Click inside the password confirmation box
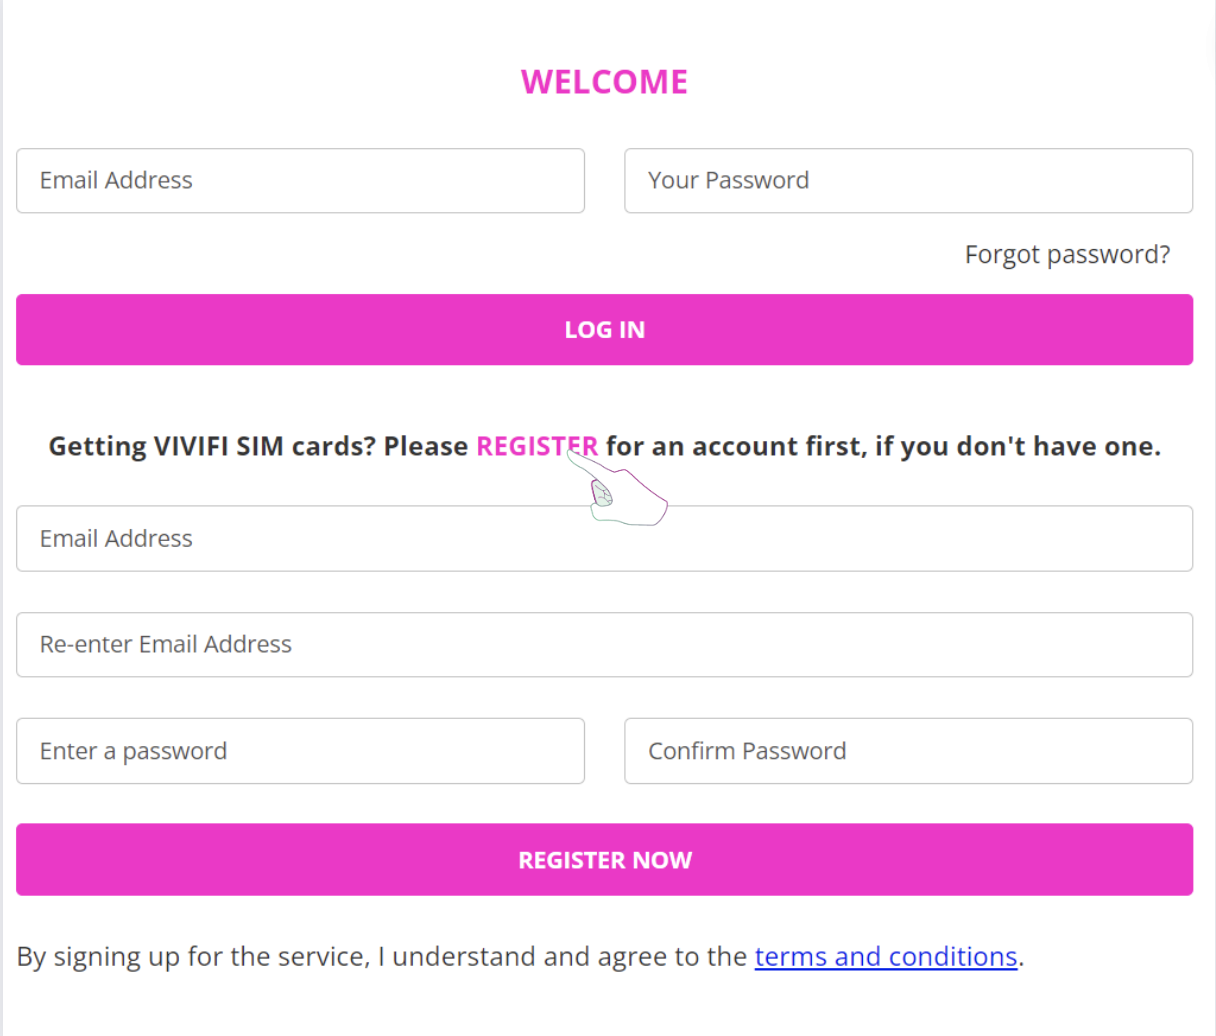The width and height of the screenshot is (1216, 1036). click(x=908, y=751)
